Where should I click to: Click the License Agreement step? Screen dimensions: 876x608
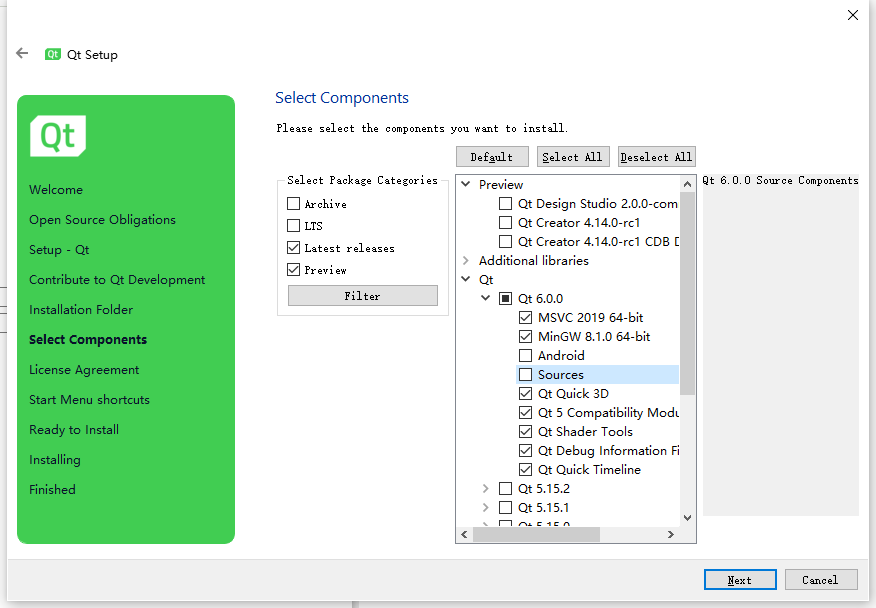point(84,370)
